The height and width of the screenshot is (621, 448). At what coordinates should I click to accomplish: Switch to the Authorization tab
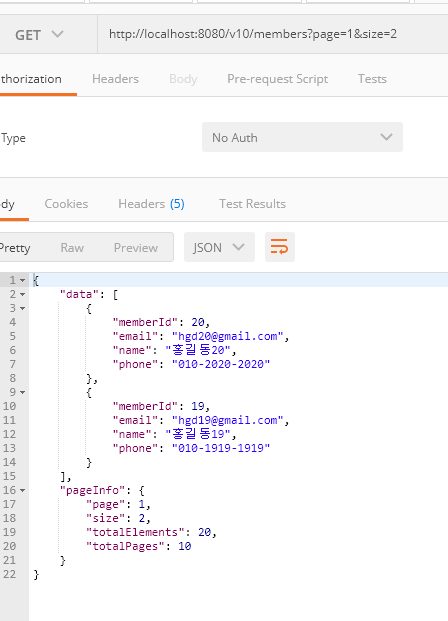(x=31, y=79)
